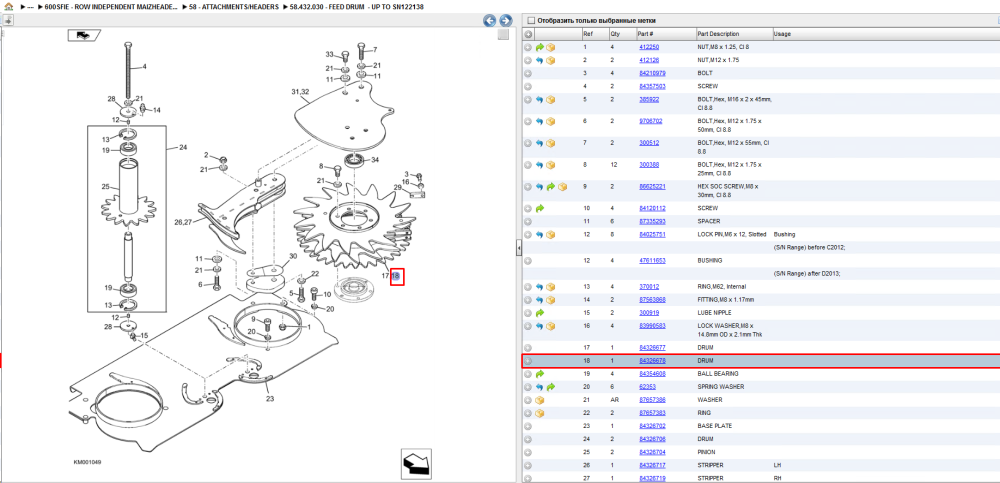Open previous diagram with left arrow
This screenshot has width=1000, height=483.
pyautogui.click(x=490, y=20)
